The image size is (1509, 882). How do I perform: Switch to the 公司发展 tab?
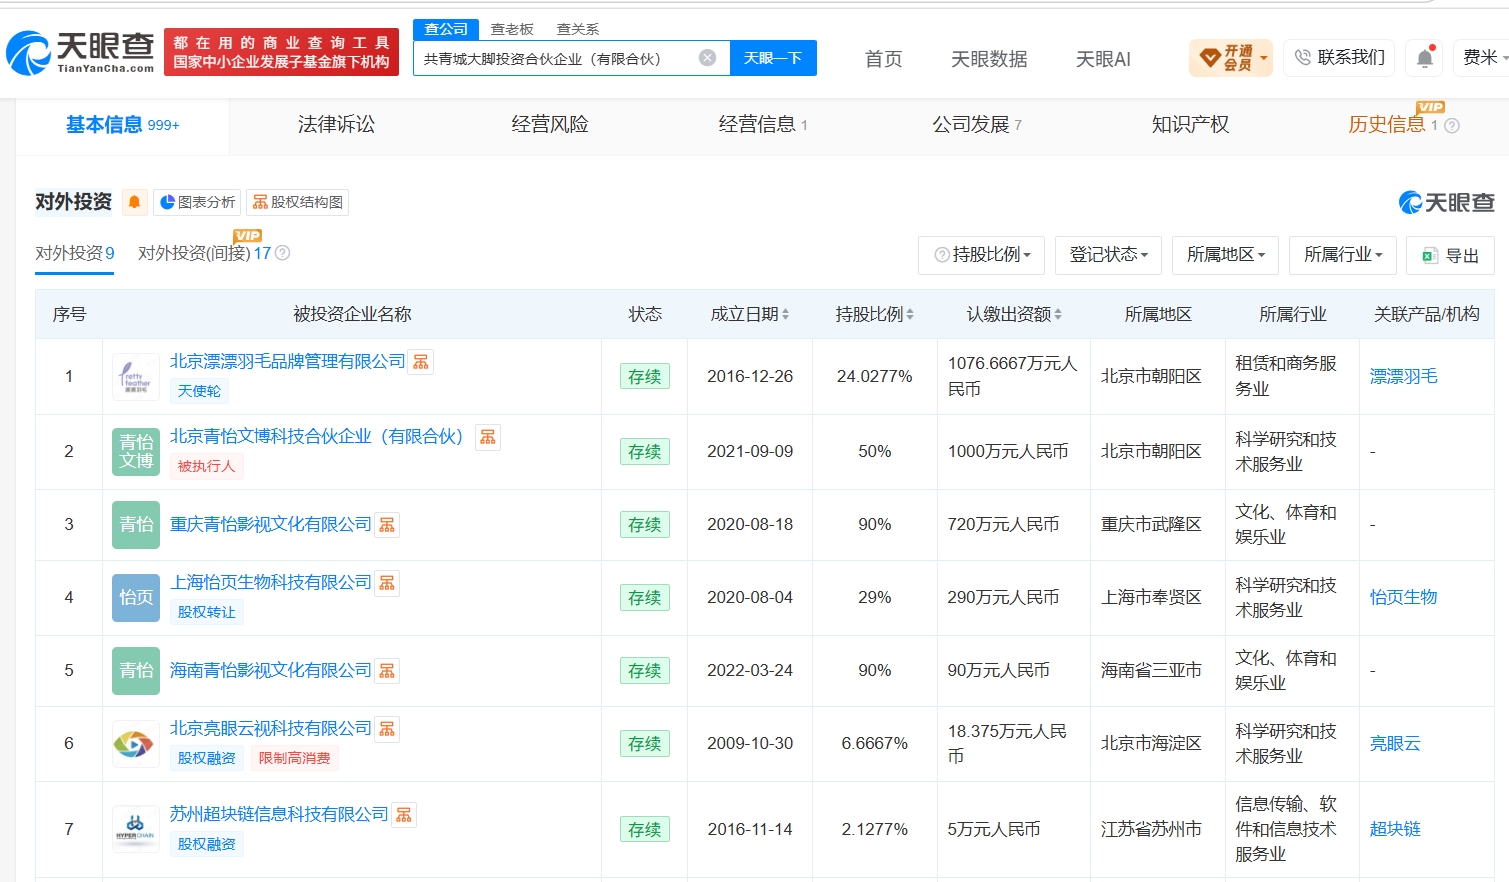tap(977, 125)
